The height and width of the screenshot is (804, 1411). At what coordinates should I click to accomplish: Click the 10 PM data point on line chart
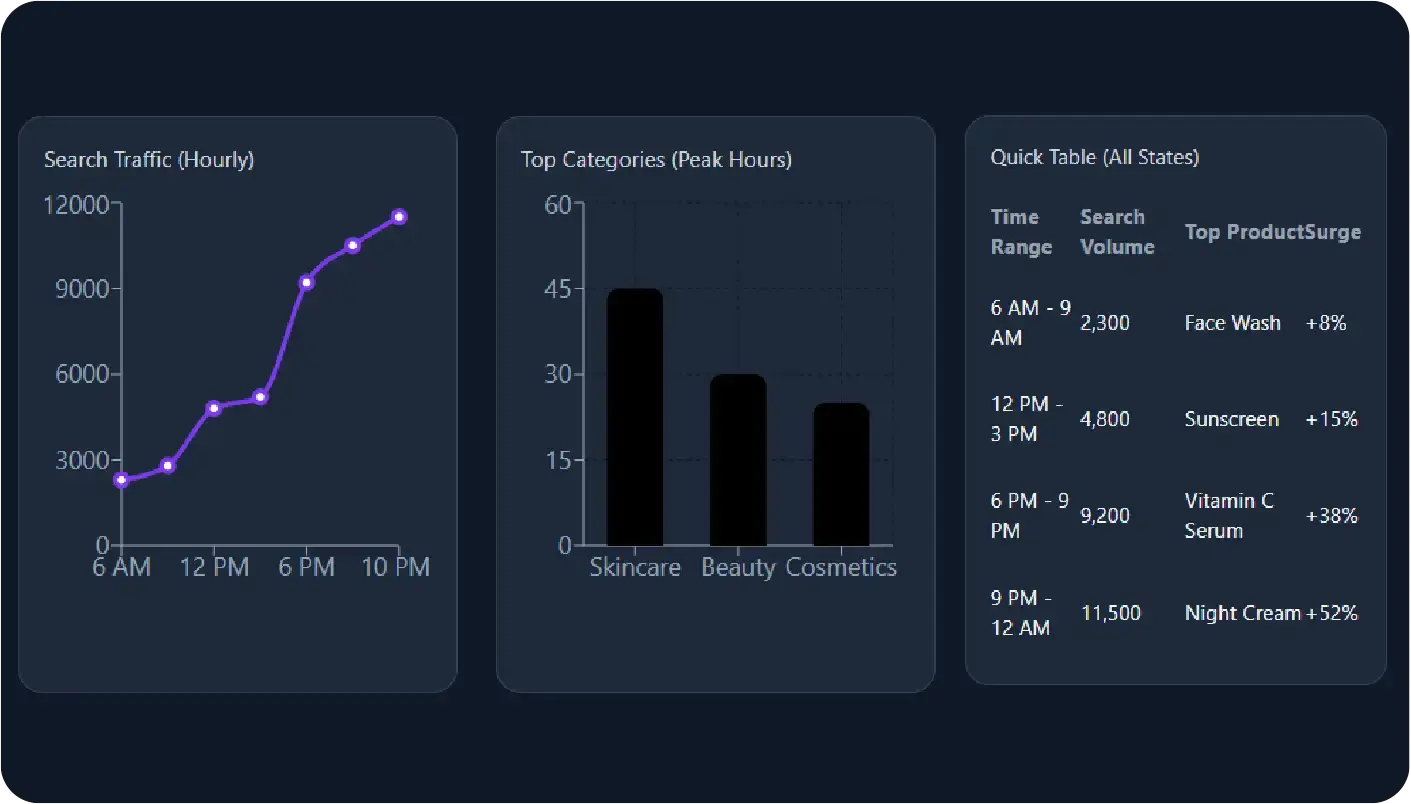(x=399, y=216)
